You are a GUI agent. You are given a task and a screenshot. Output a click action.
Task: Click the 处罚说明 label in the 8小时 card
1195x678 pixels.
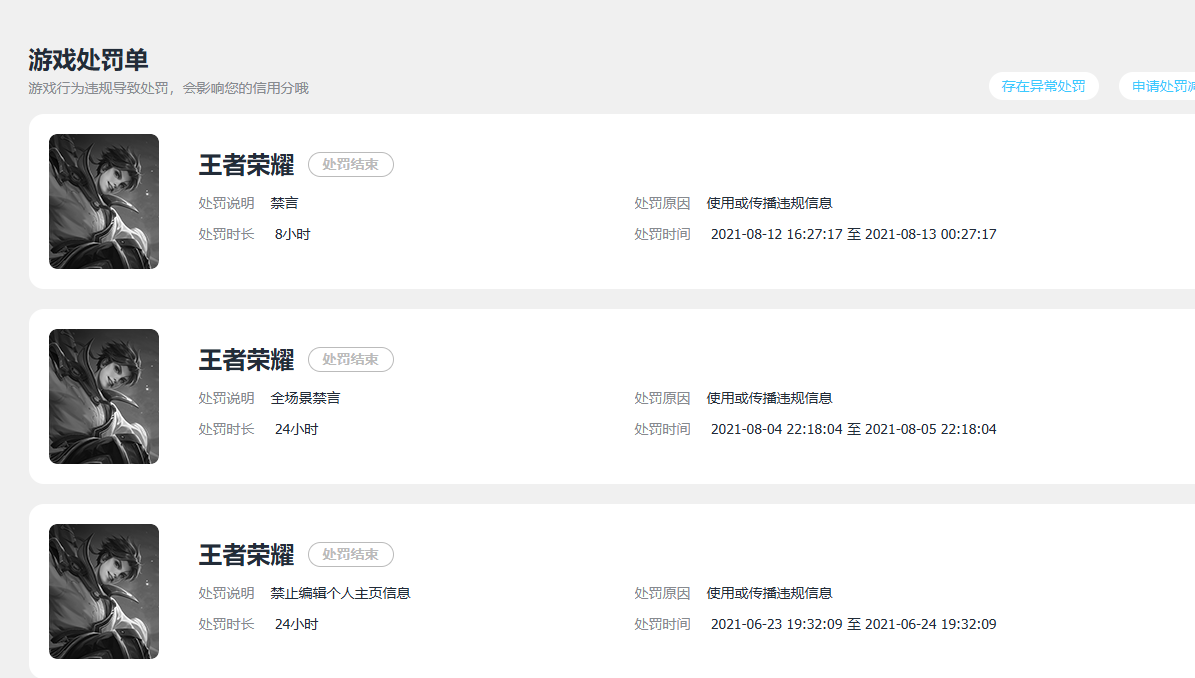click(x=226, y=203)
